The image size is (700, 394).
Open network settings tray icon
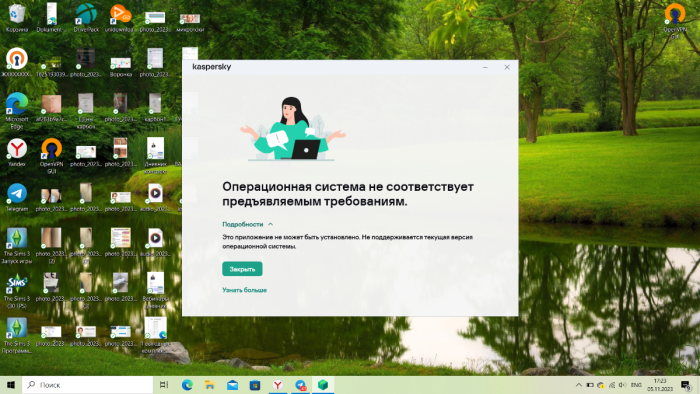click(x=612, y=385)
